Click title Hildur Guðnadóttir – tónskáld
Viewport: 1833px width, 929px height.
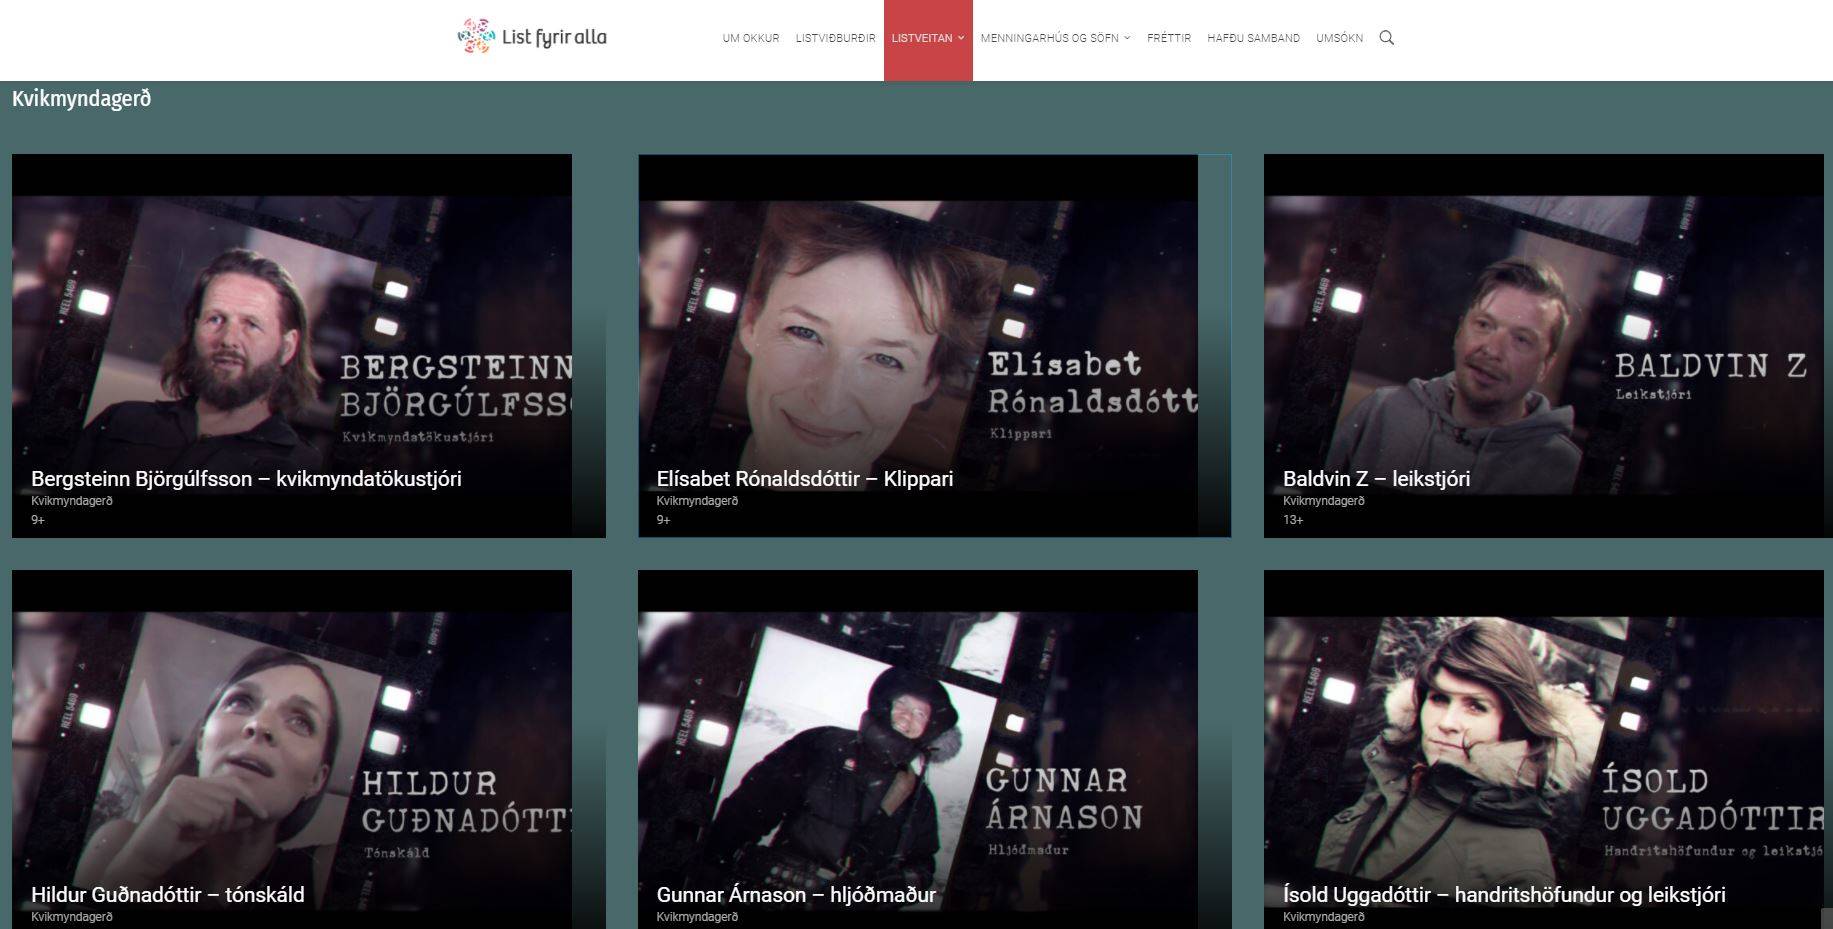[168, 895]
